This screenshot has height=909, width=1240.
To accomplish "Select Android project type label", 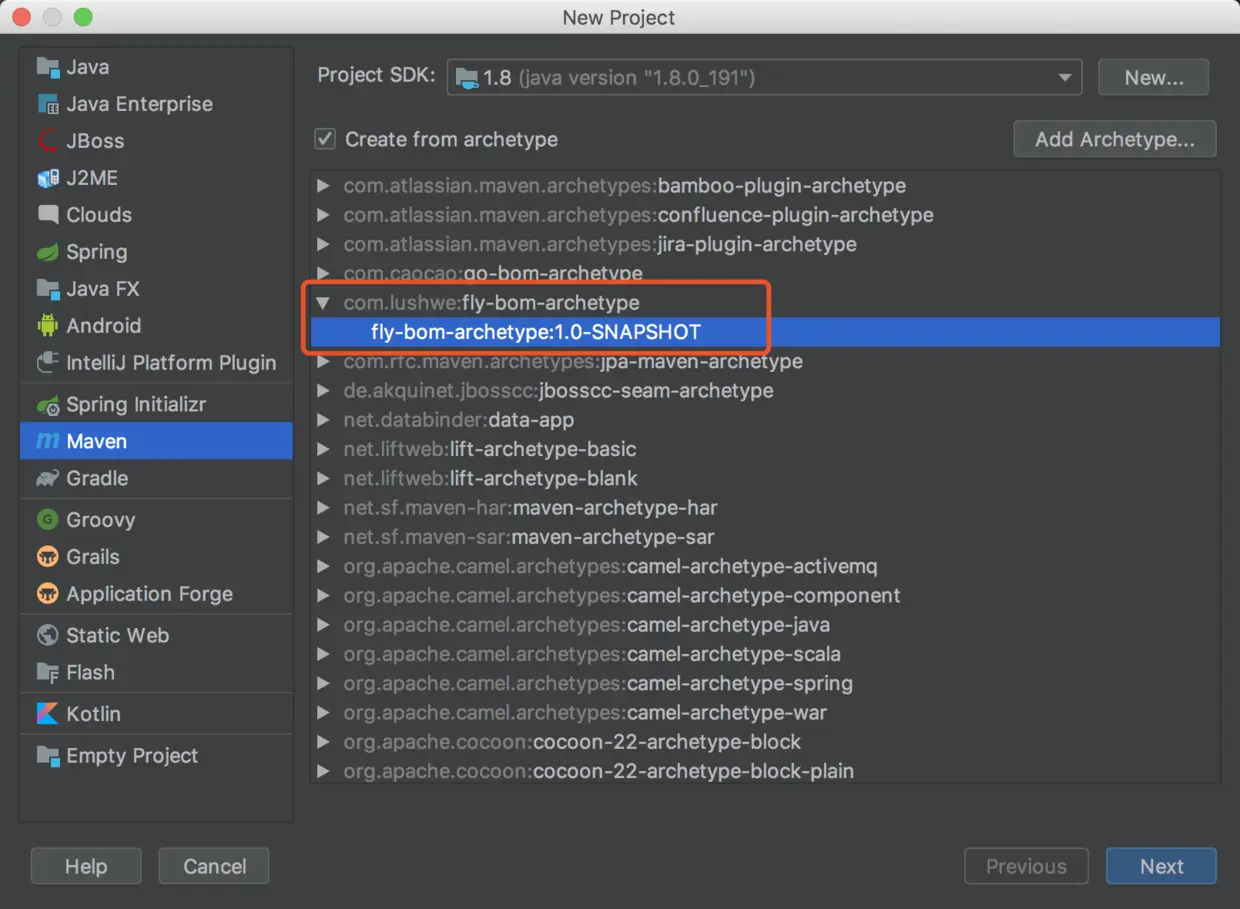I will click(x=104, y=326).
